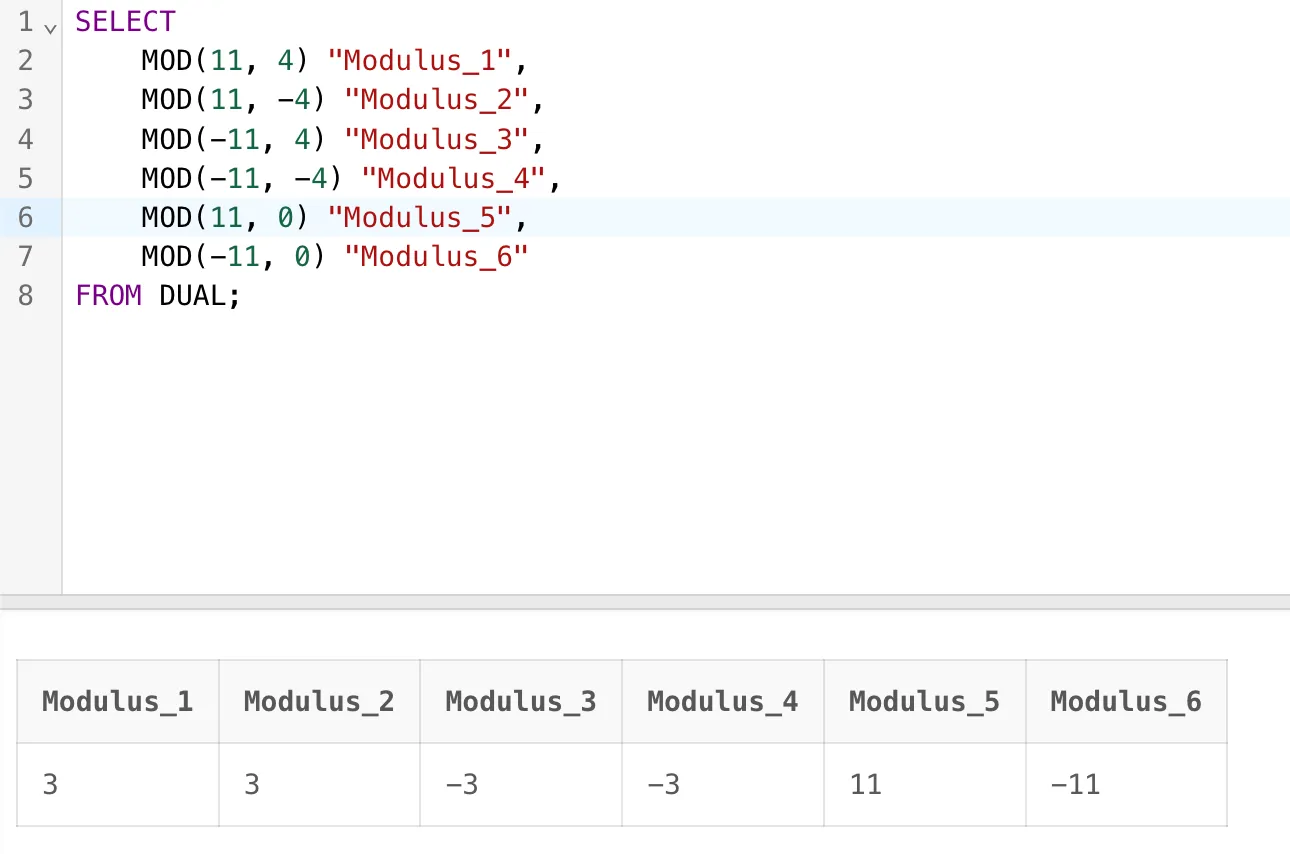Image resolution: width=1290 pixels, height=854 pixels.
Task: Select line number 5 in the gutter
Action: [x=25, y=178]
